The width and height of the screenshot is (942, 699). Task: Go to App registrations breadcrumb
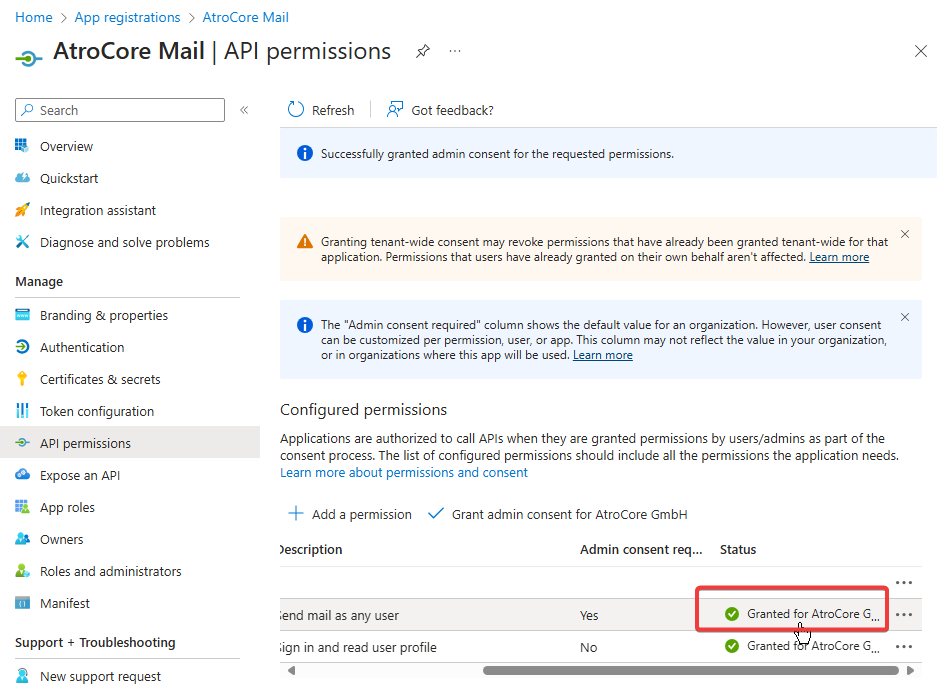click(127, 17)
